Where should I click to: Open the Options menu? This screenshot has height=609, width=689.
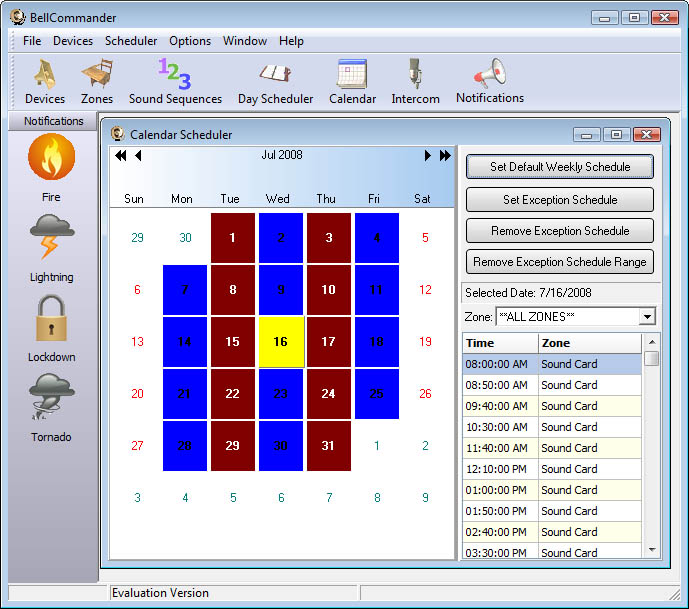pyautogui.click(x=190, y=41)
